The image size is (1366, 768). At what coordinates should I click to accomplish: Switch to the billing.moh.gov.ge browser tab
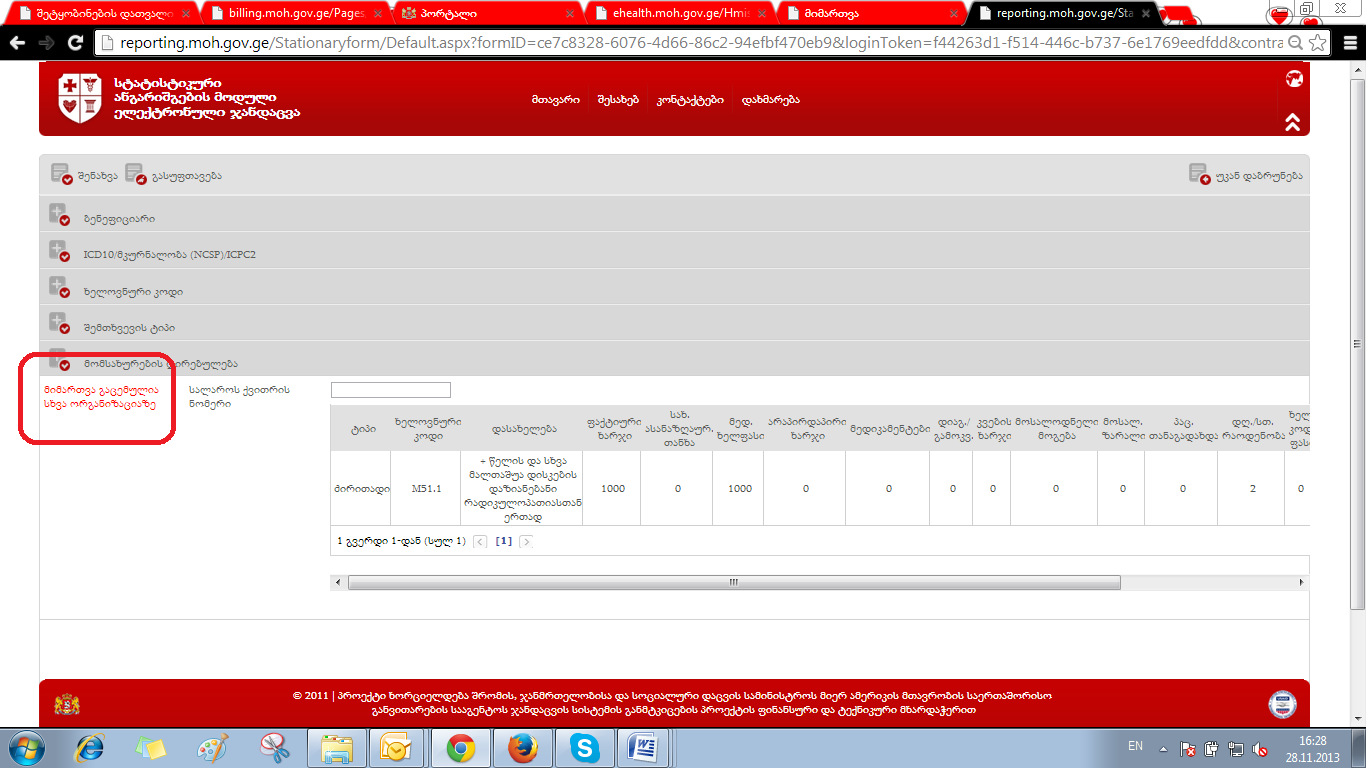290,14
